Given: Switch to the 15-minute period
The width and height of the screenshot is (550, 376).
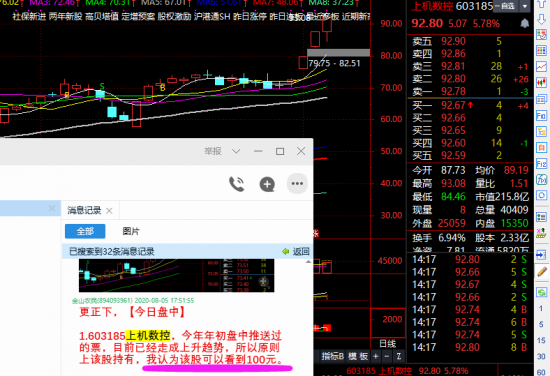Looking at the screenshot, I should [x=541, y=340].
